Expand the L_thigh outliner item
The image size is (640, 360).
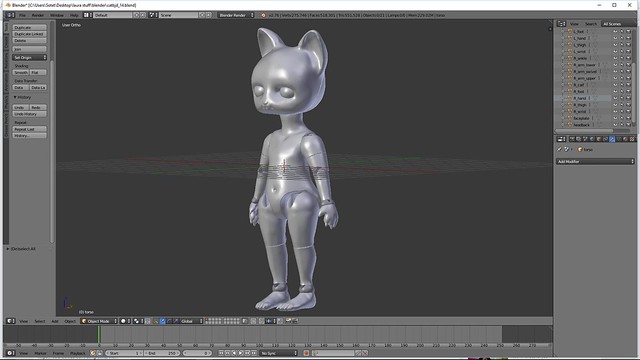pyautogui.click(x=562, y=45)
